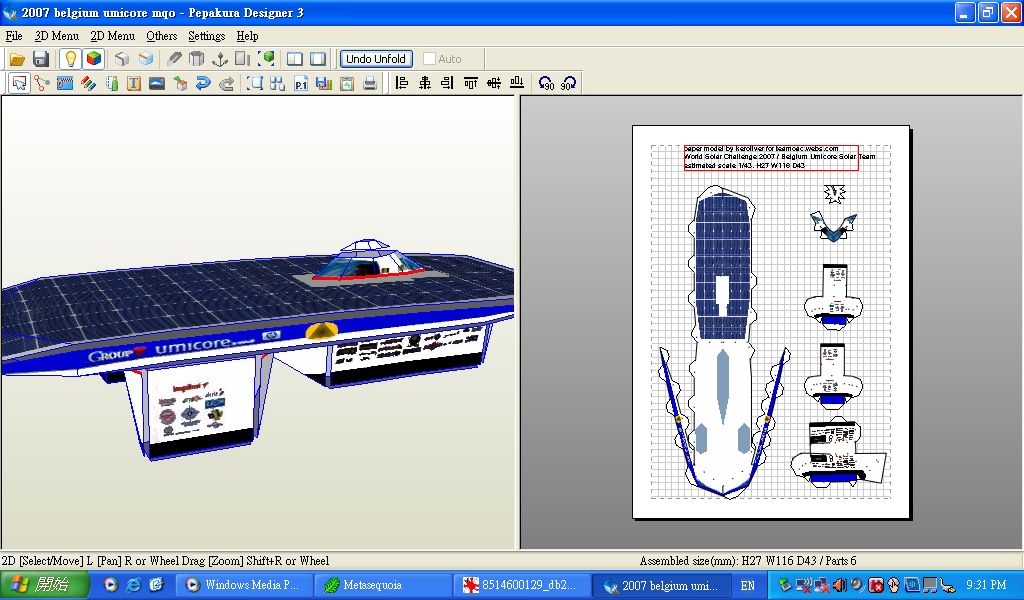Switch to Metasequoia taskbar button
Viewport: 1024px width, 600px height.
click(381, 585)
